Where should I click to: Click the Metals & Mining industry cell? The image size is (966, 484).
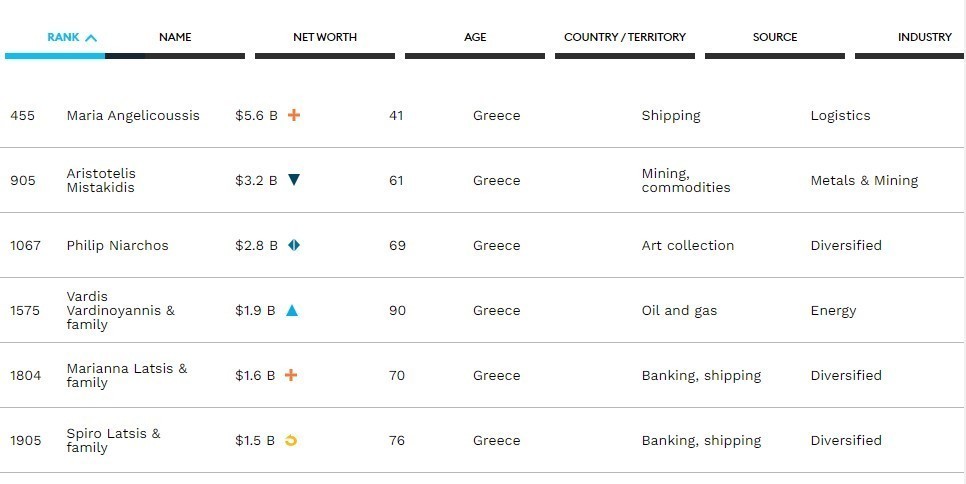[x=864, y=180]
